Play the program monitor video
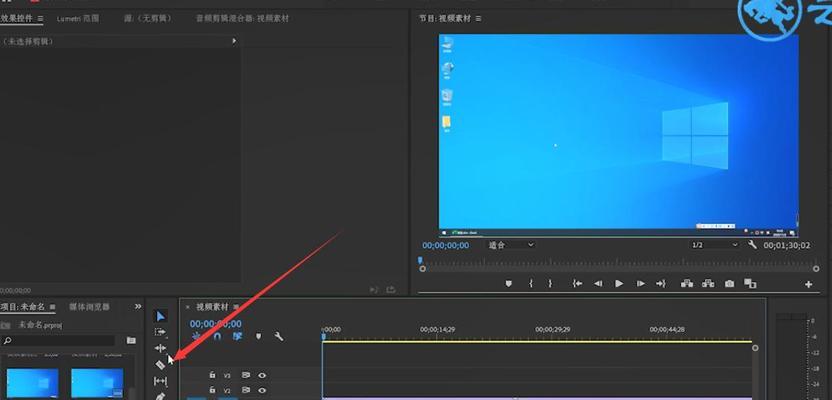 click(x=619, y=284)
